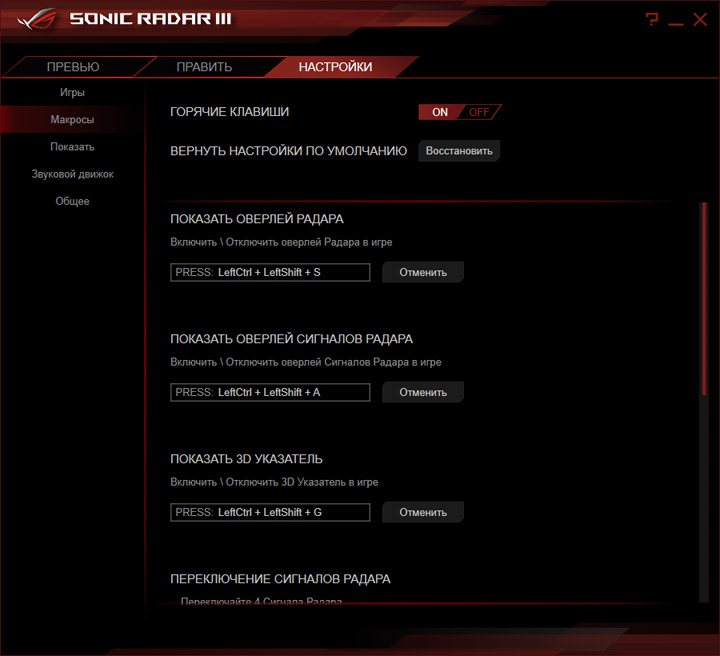
Task: Switch to the ПРЕВЬЮ tab
Action: [73, 67]
